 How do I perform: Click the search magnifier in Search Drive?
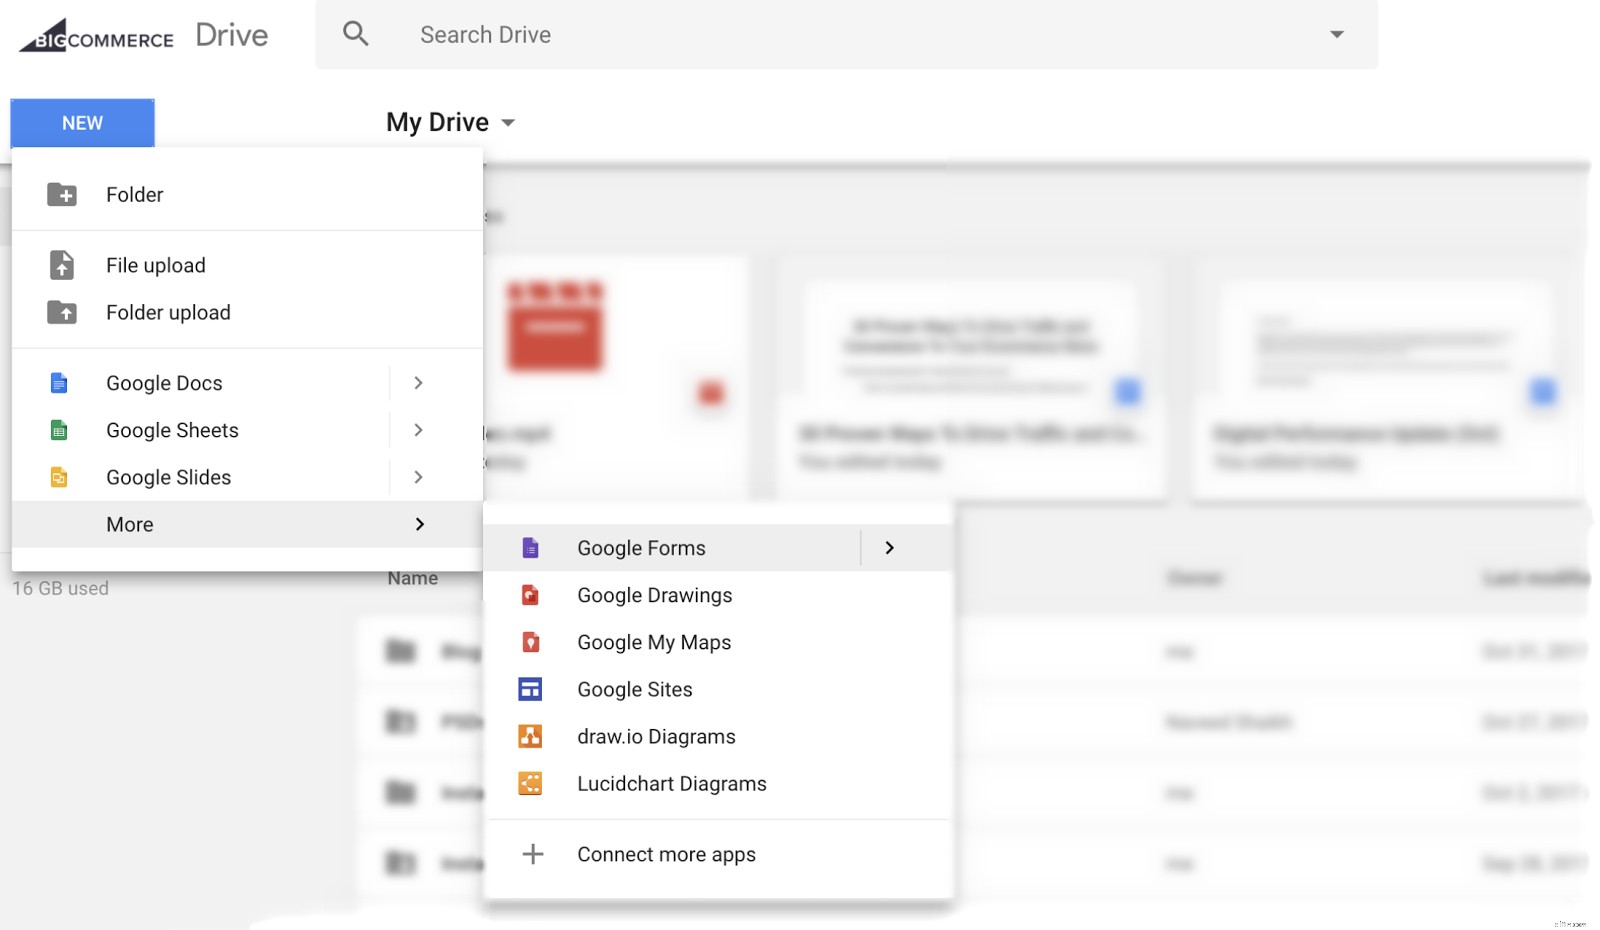tap(356, 34)
